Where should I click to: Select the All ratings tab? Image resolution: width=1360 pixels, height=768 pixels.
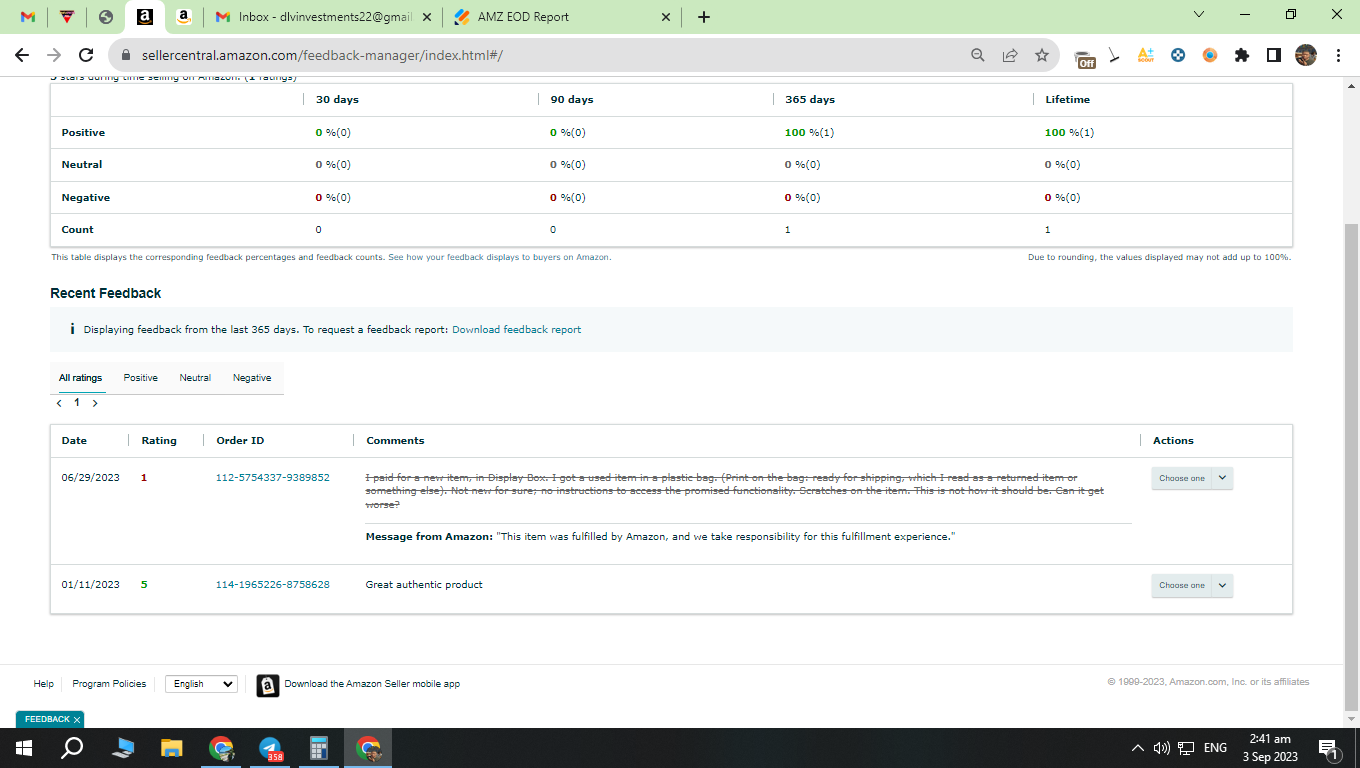(x=80, y=378)
